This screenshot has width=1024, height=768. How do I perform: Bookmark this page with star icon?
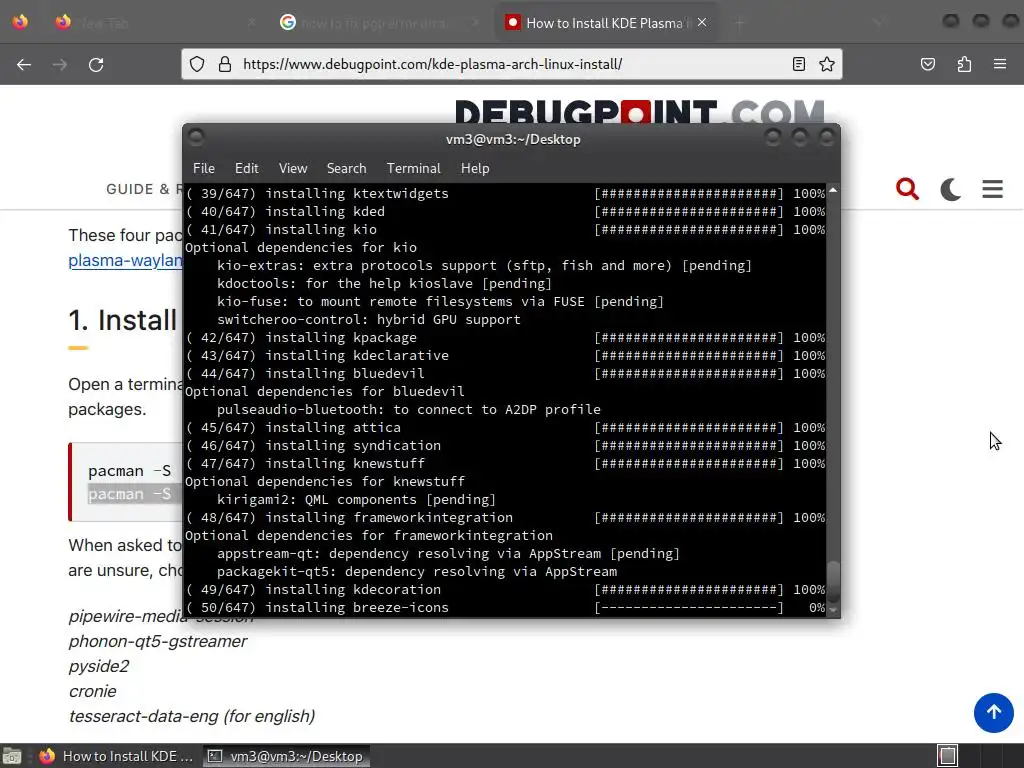827,64
